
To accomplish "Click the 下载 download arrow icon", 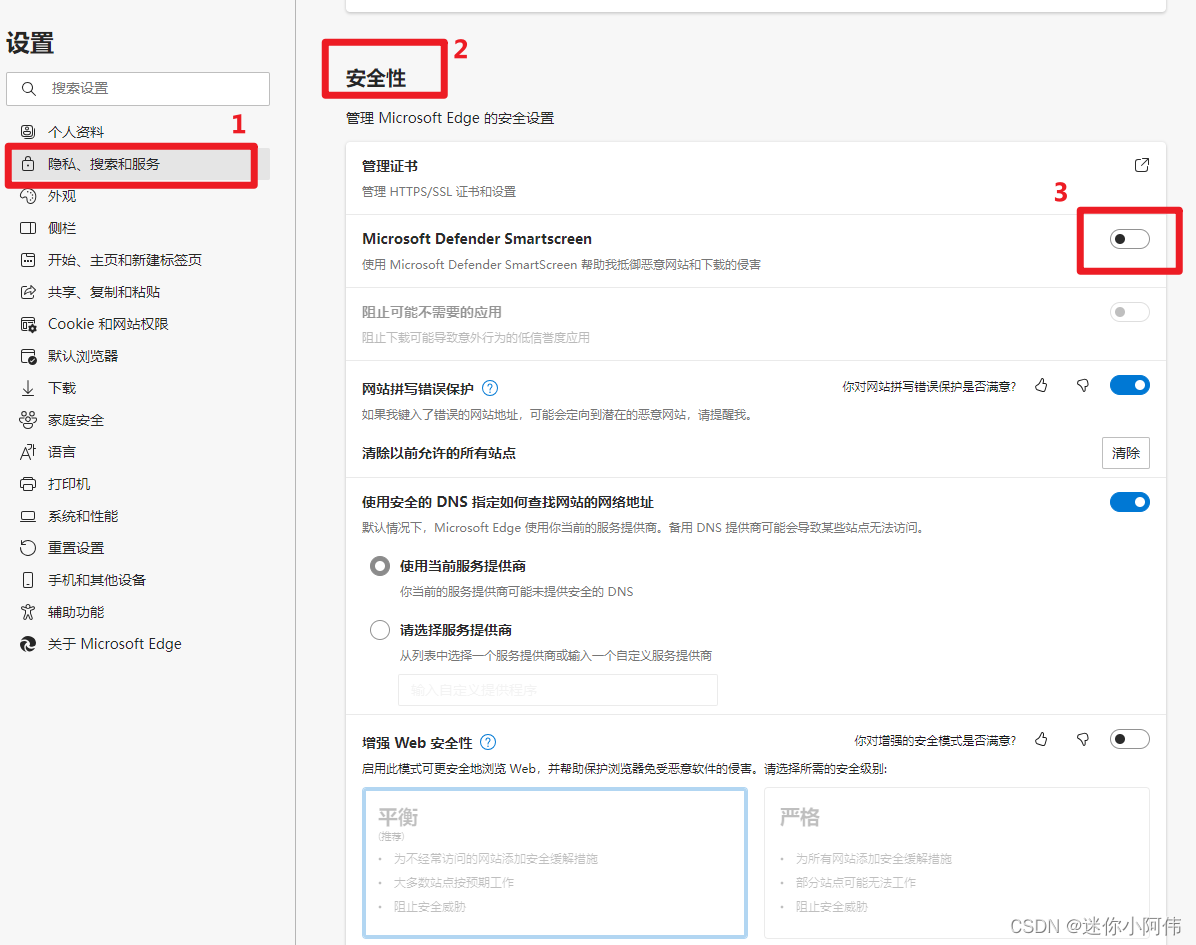I will 28,388.
